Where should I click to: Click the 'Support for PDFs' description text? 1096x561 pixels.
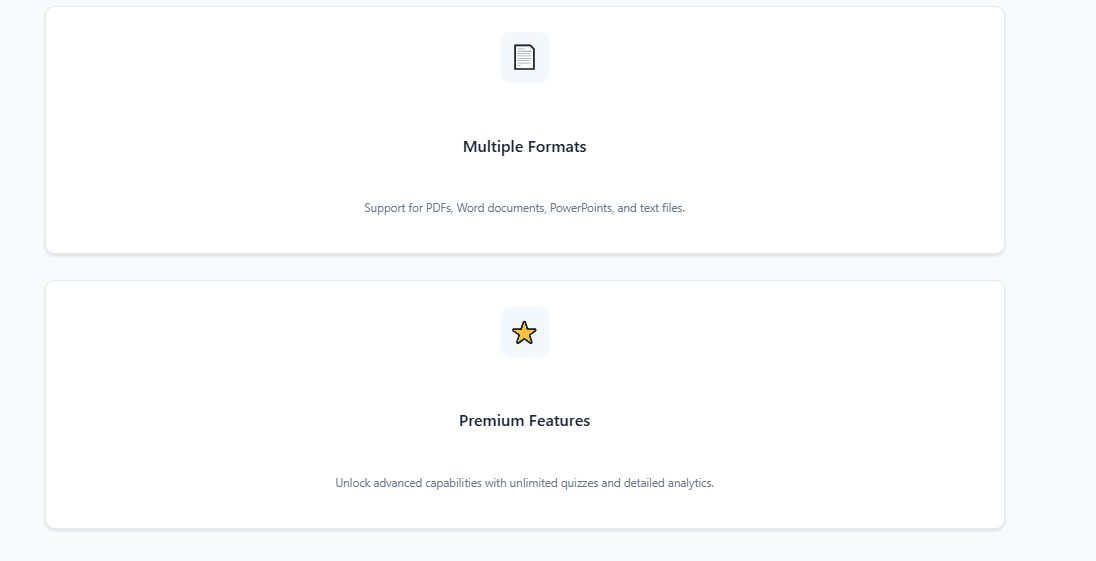524,208
